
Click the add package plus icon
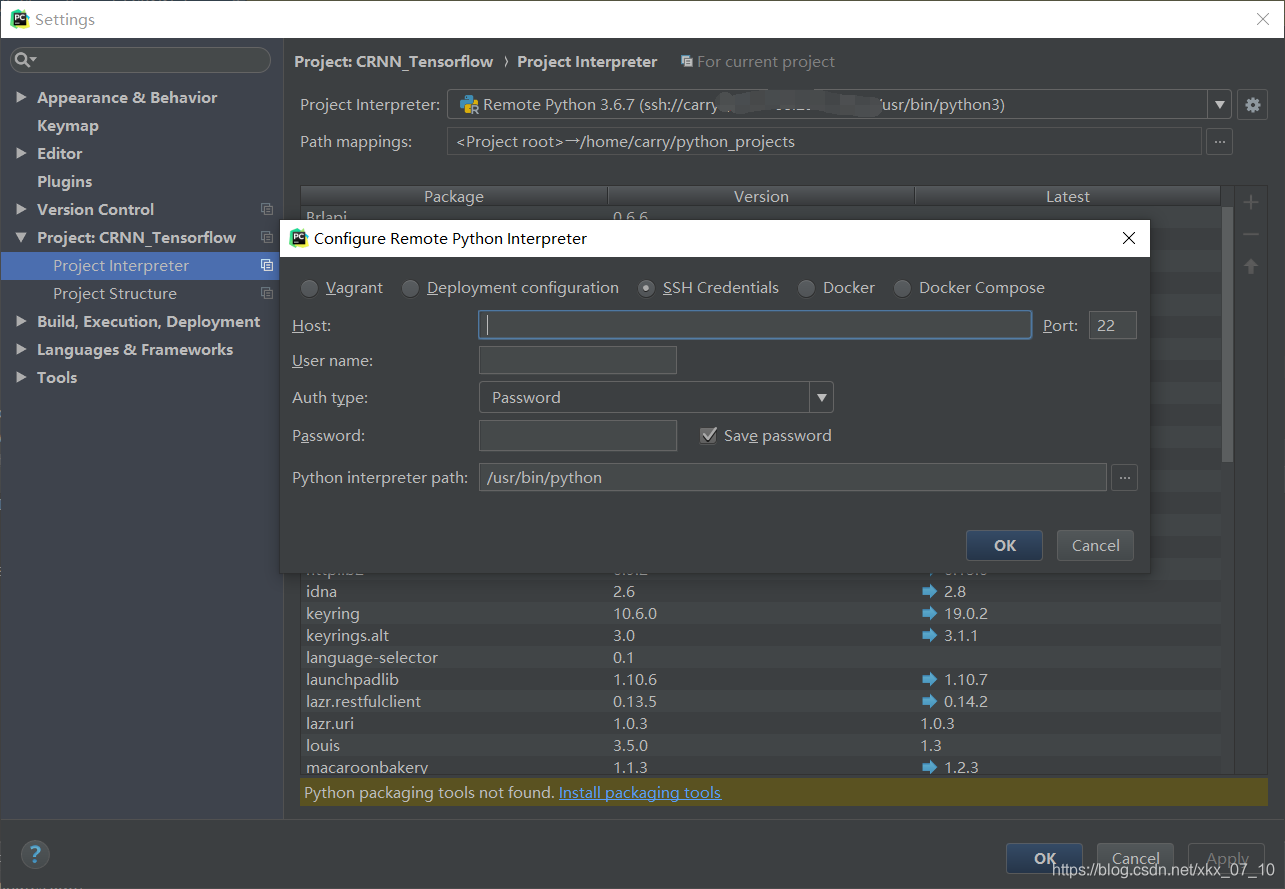(x=1251, y=203)
